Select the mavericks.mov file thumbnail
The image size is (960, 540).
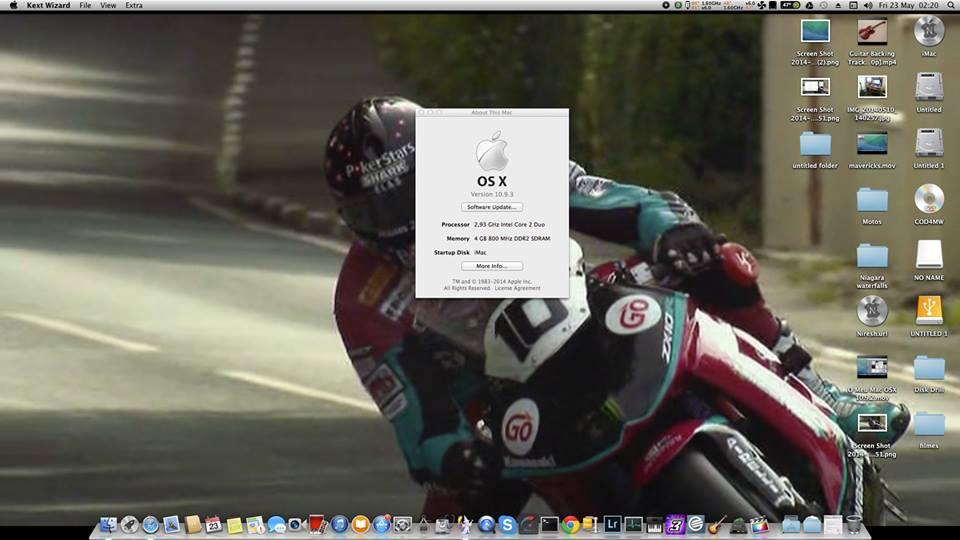pos(871,143)
